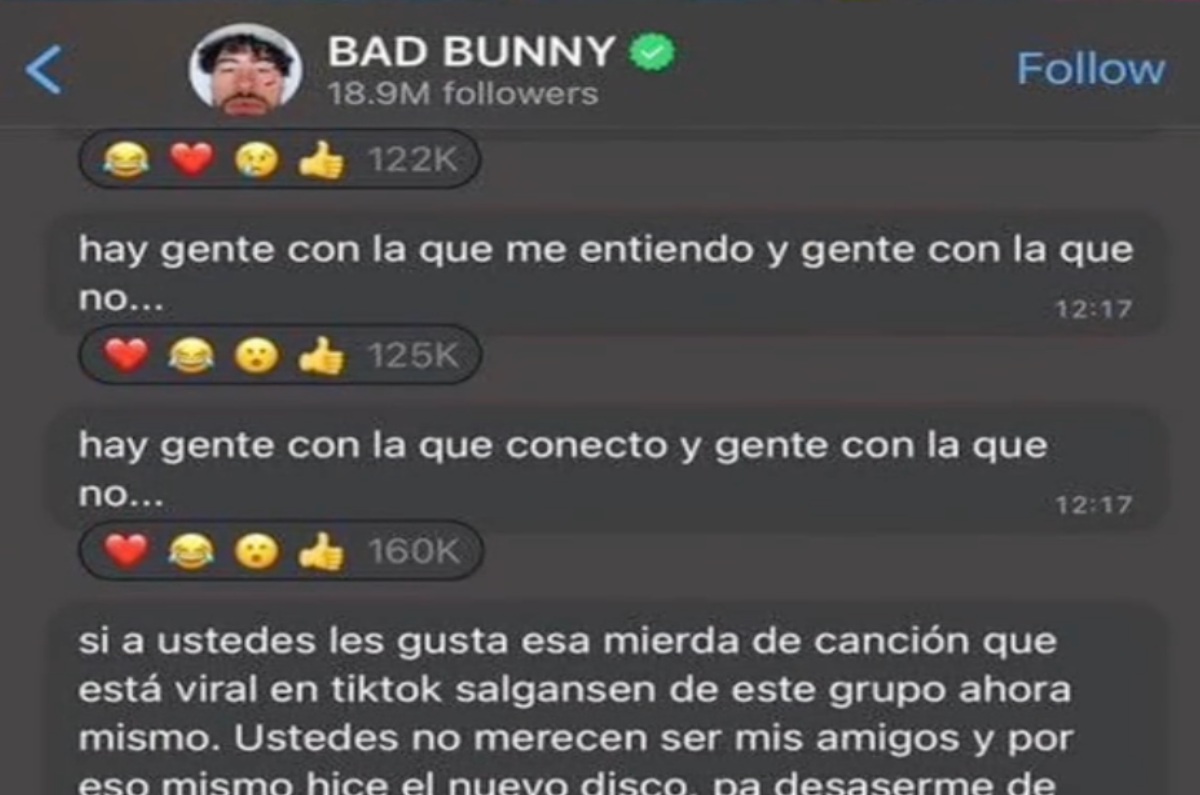Viewport: 1200px width, 795px height.
Task: Go back using the blue arrow
Action: pos(44,69)
